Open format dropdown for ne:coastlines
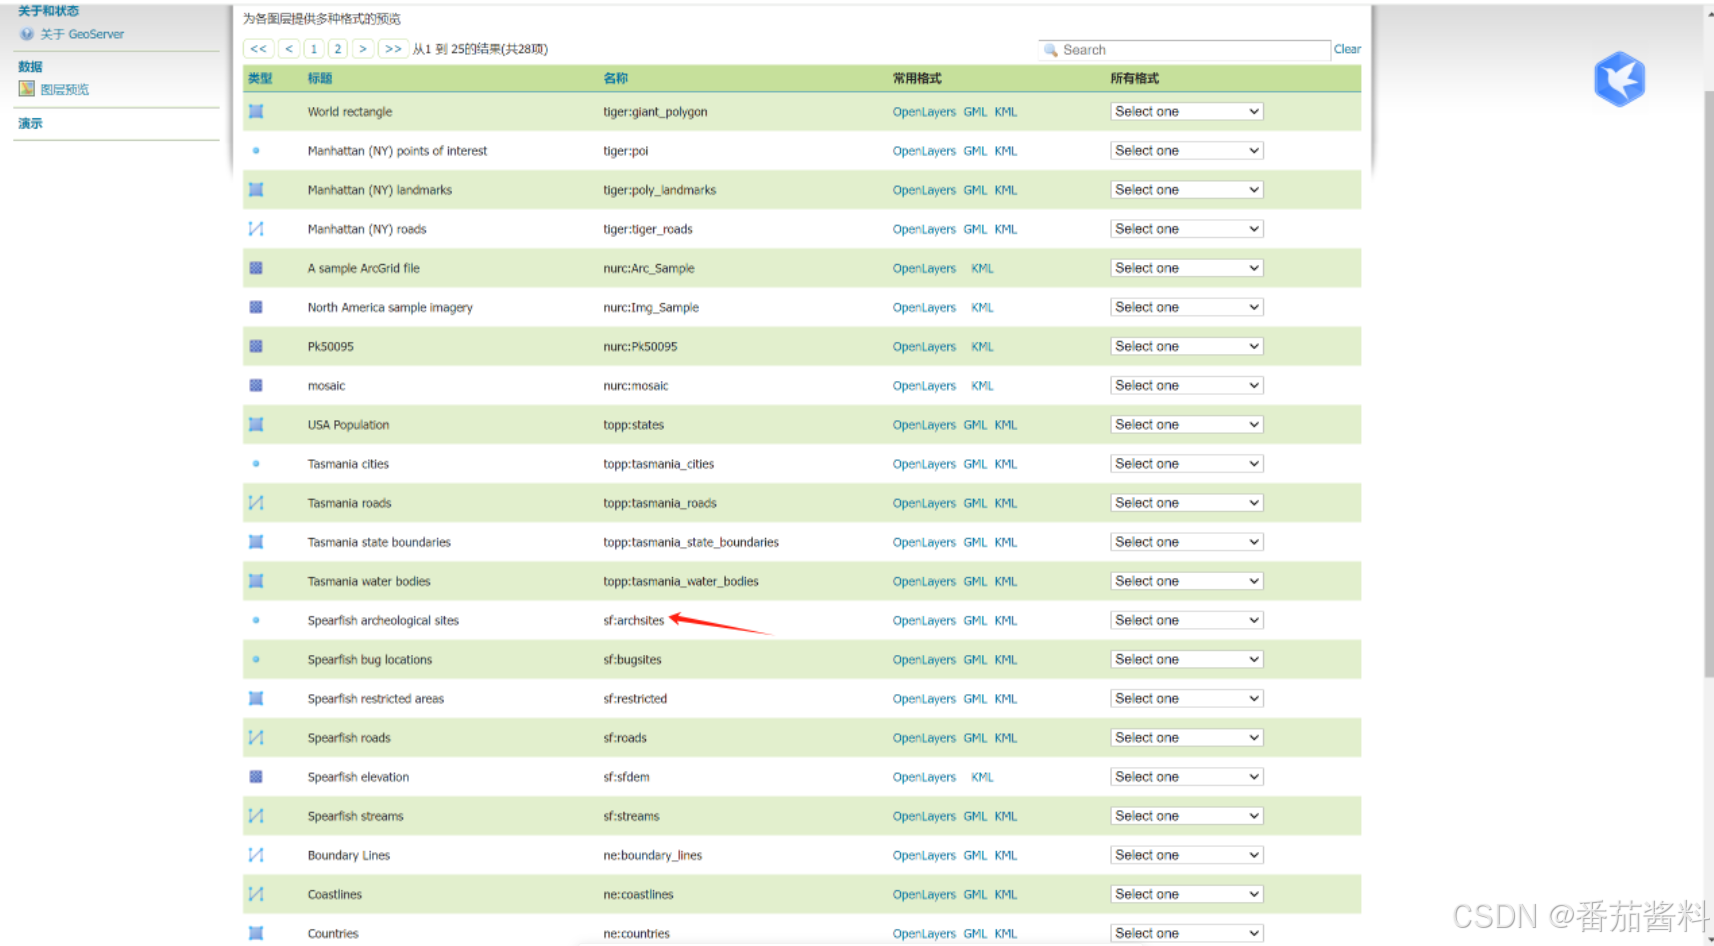1714x946 pixels. [x=1186, y=894]
